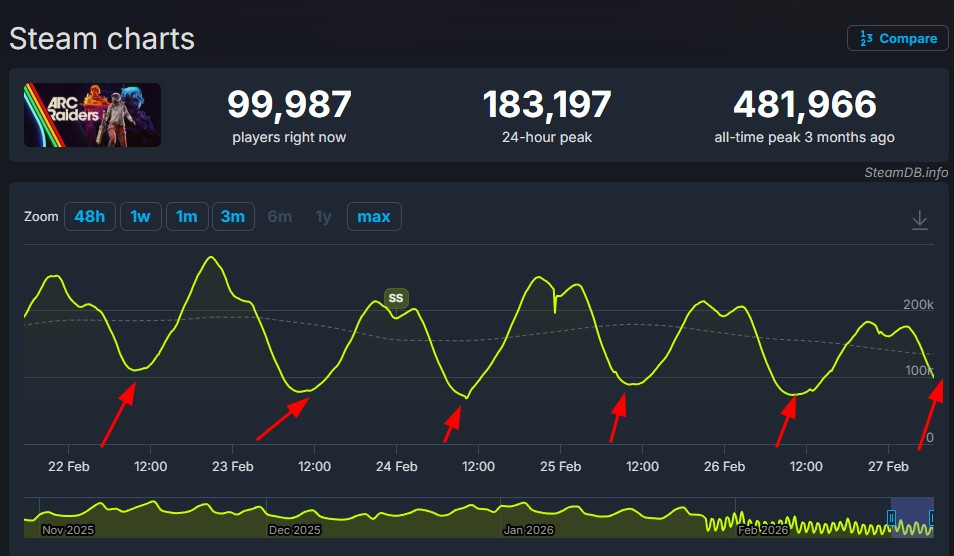Click the Steam charts heading

click(102, 39)
